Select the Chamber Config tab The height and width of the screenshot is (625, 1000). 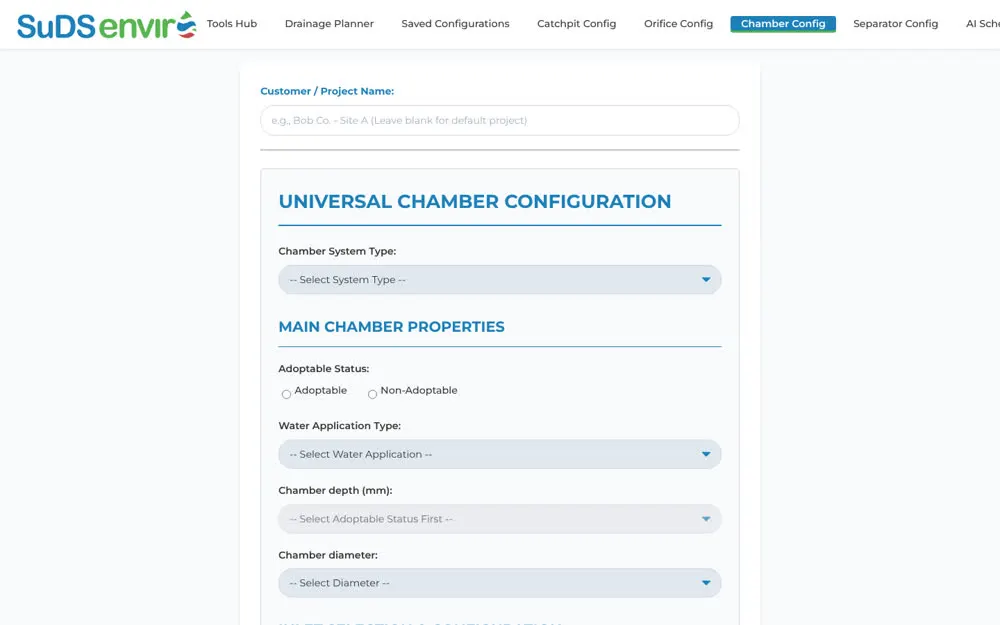pos(783,24)
